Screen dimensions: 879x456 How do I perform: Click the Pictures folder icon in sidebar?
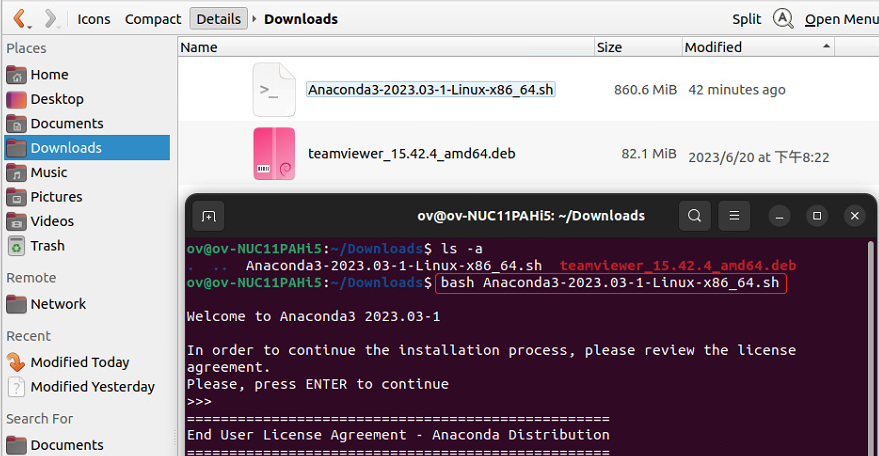point(16,197)
